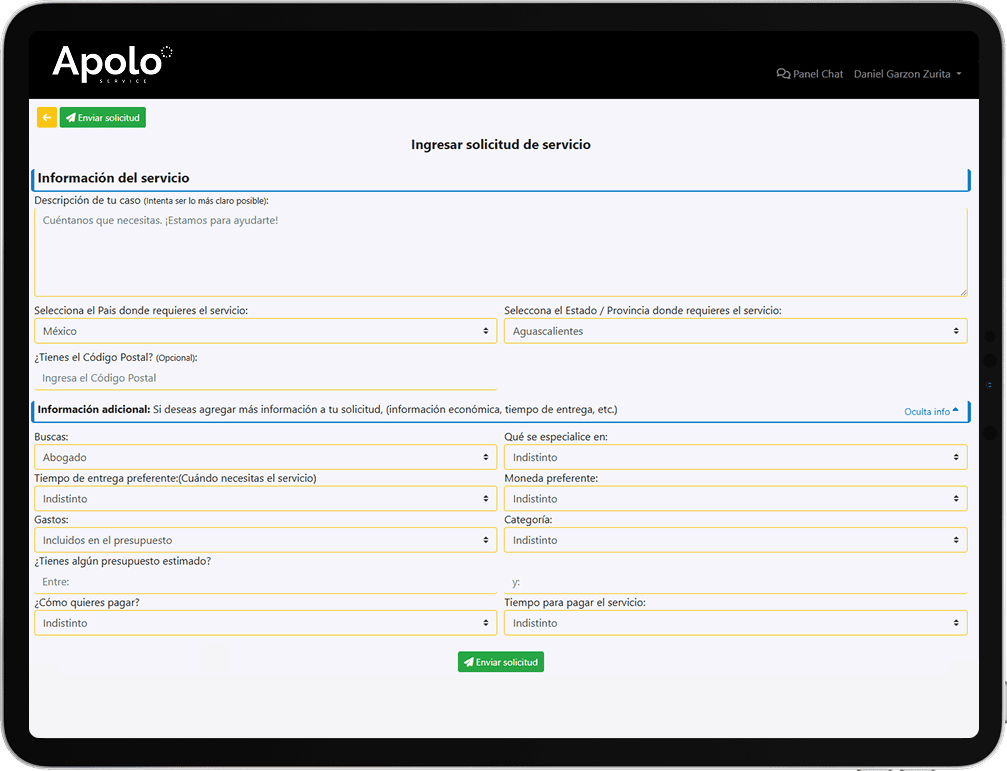The width and height of the screenshot is (1007, 771).
Task: Click the budget minimum Entre field
Action: (x=265, y=582)
